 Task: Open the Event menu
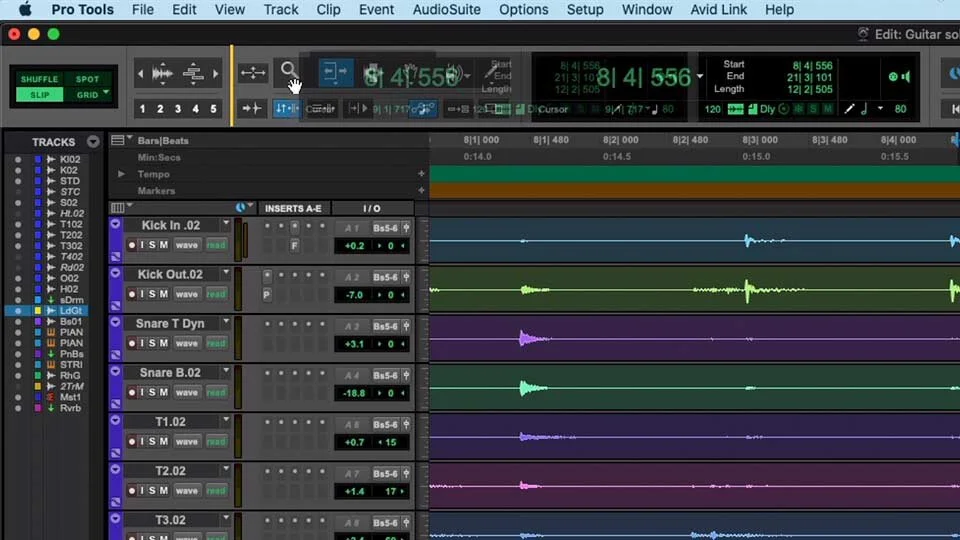(376, 9)
